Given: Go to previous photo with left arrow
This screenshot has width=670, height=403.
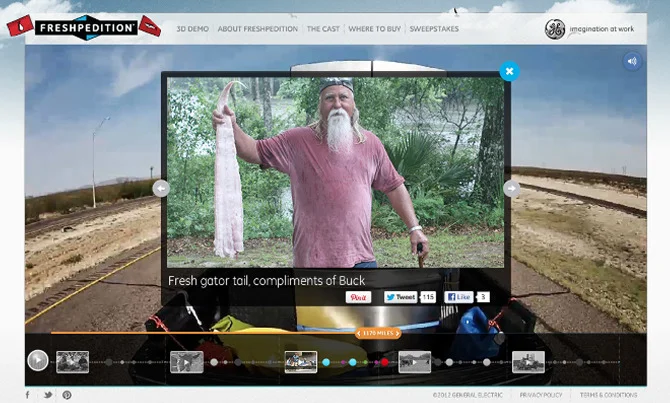Looking at the screenshot, I should [x=161, y=188].
